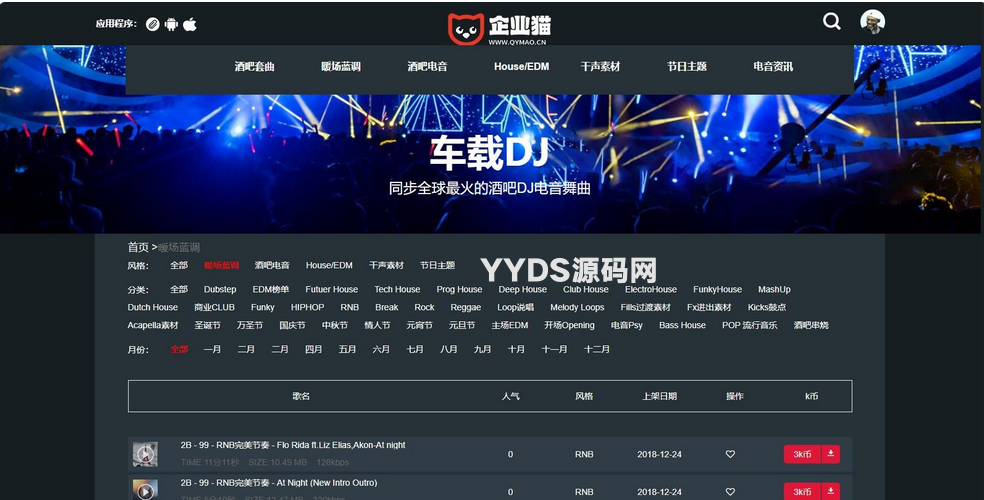Image resolution: width=984 pixels, height=500 pixels.
Task: Filter by 圣诞节 category
Action: pyautogui.click(x=208, y=325)
